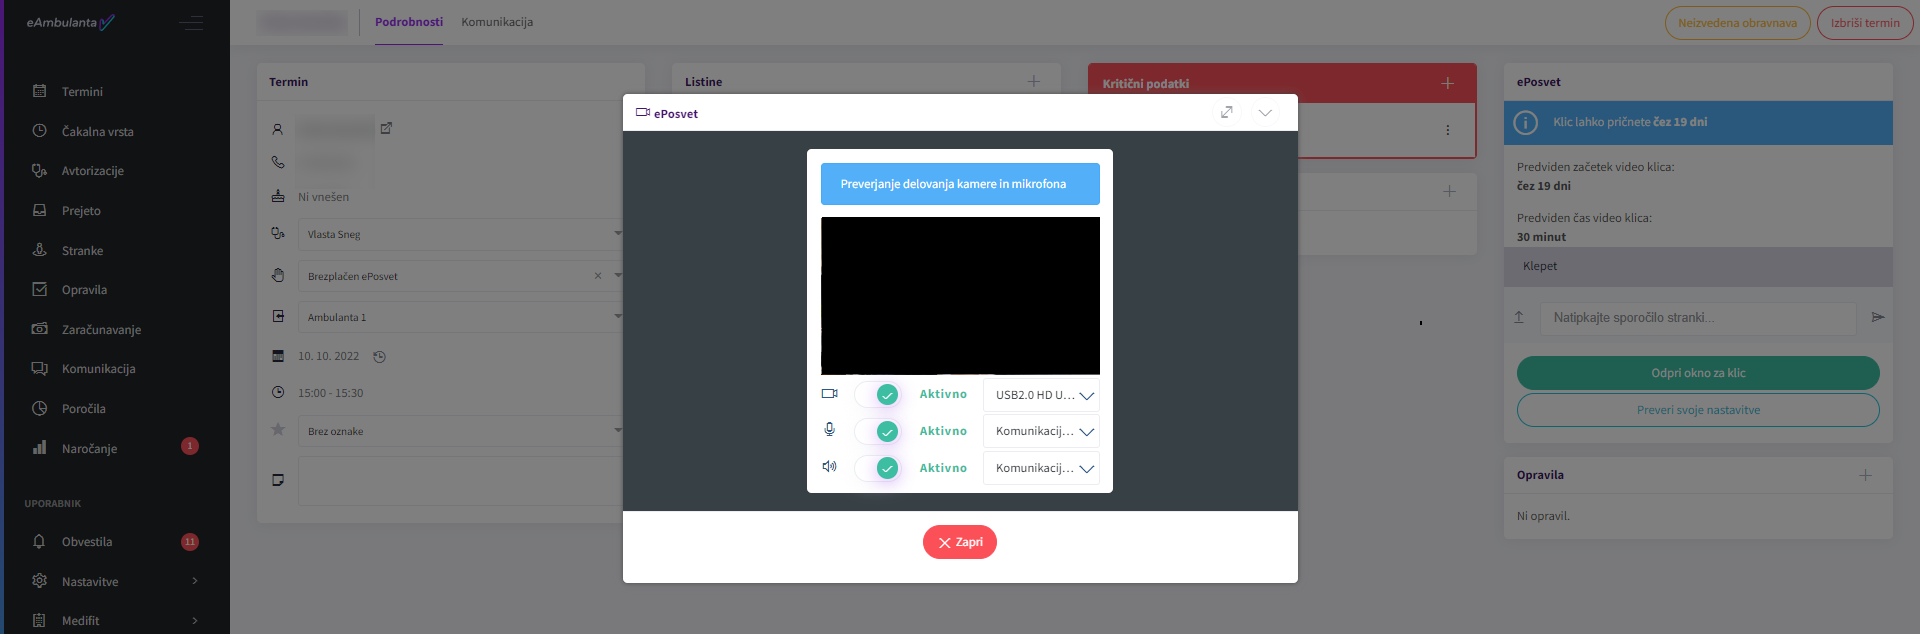Toggle the microphone active switch
This screenshot has width=1920, height=634.
[x=878, y=431]
